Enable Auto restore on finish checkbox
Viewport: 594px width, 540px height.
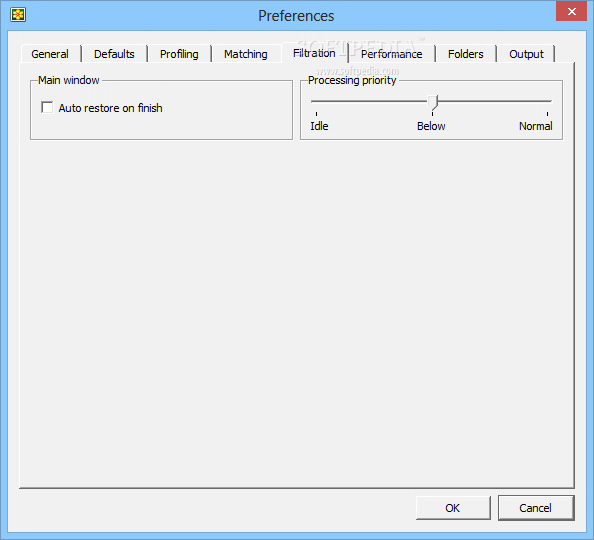[x=102, y=108]
